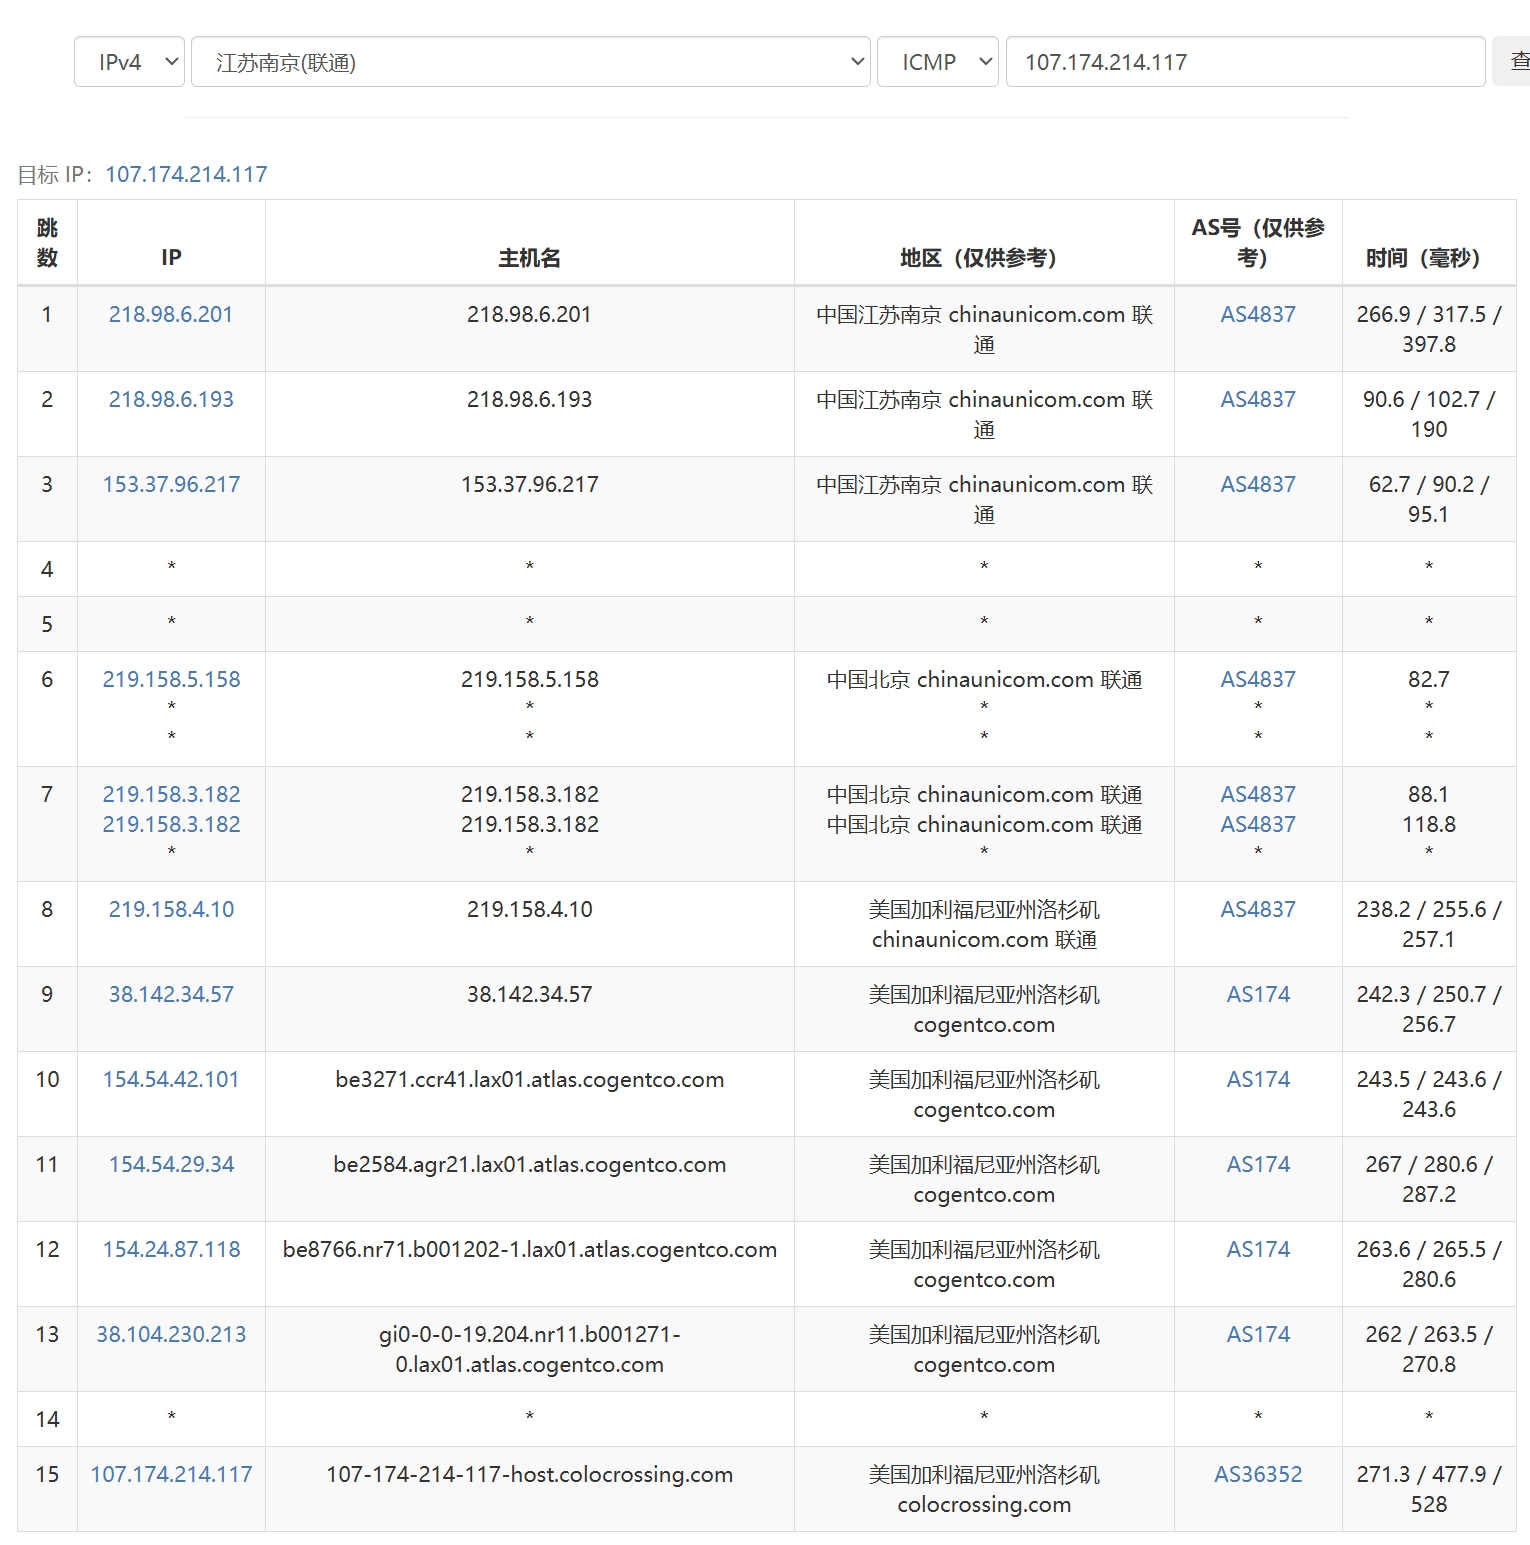
Task: Click hop 1 IP link 218.98.6.201
Action: point(171,314)
